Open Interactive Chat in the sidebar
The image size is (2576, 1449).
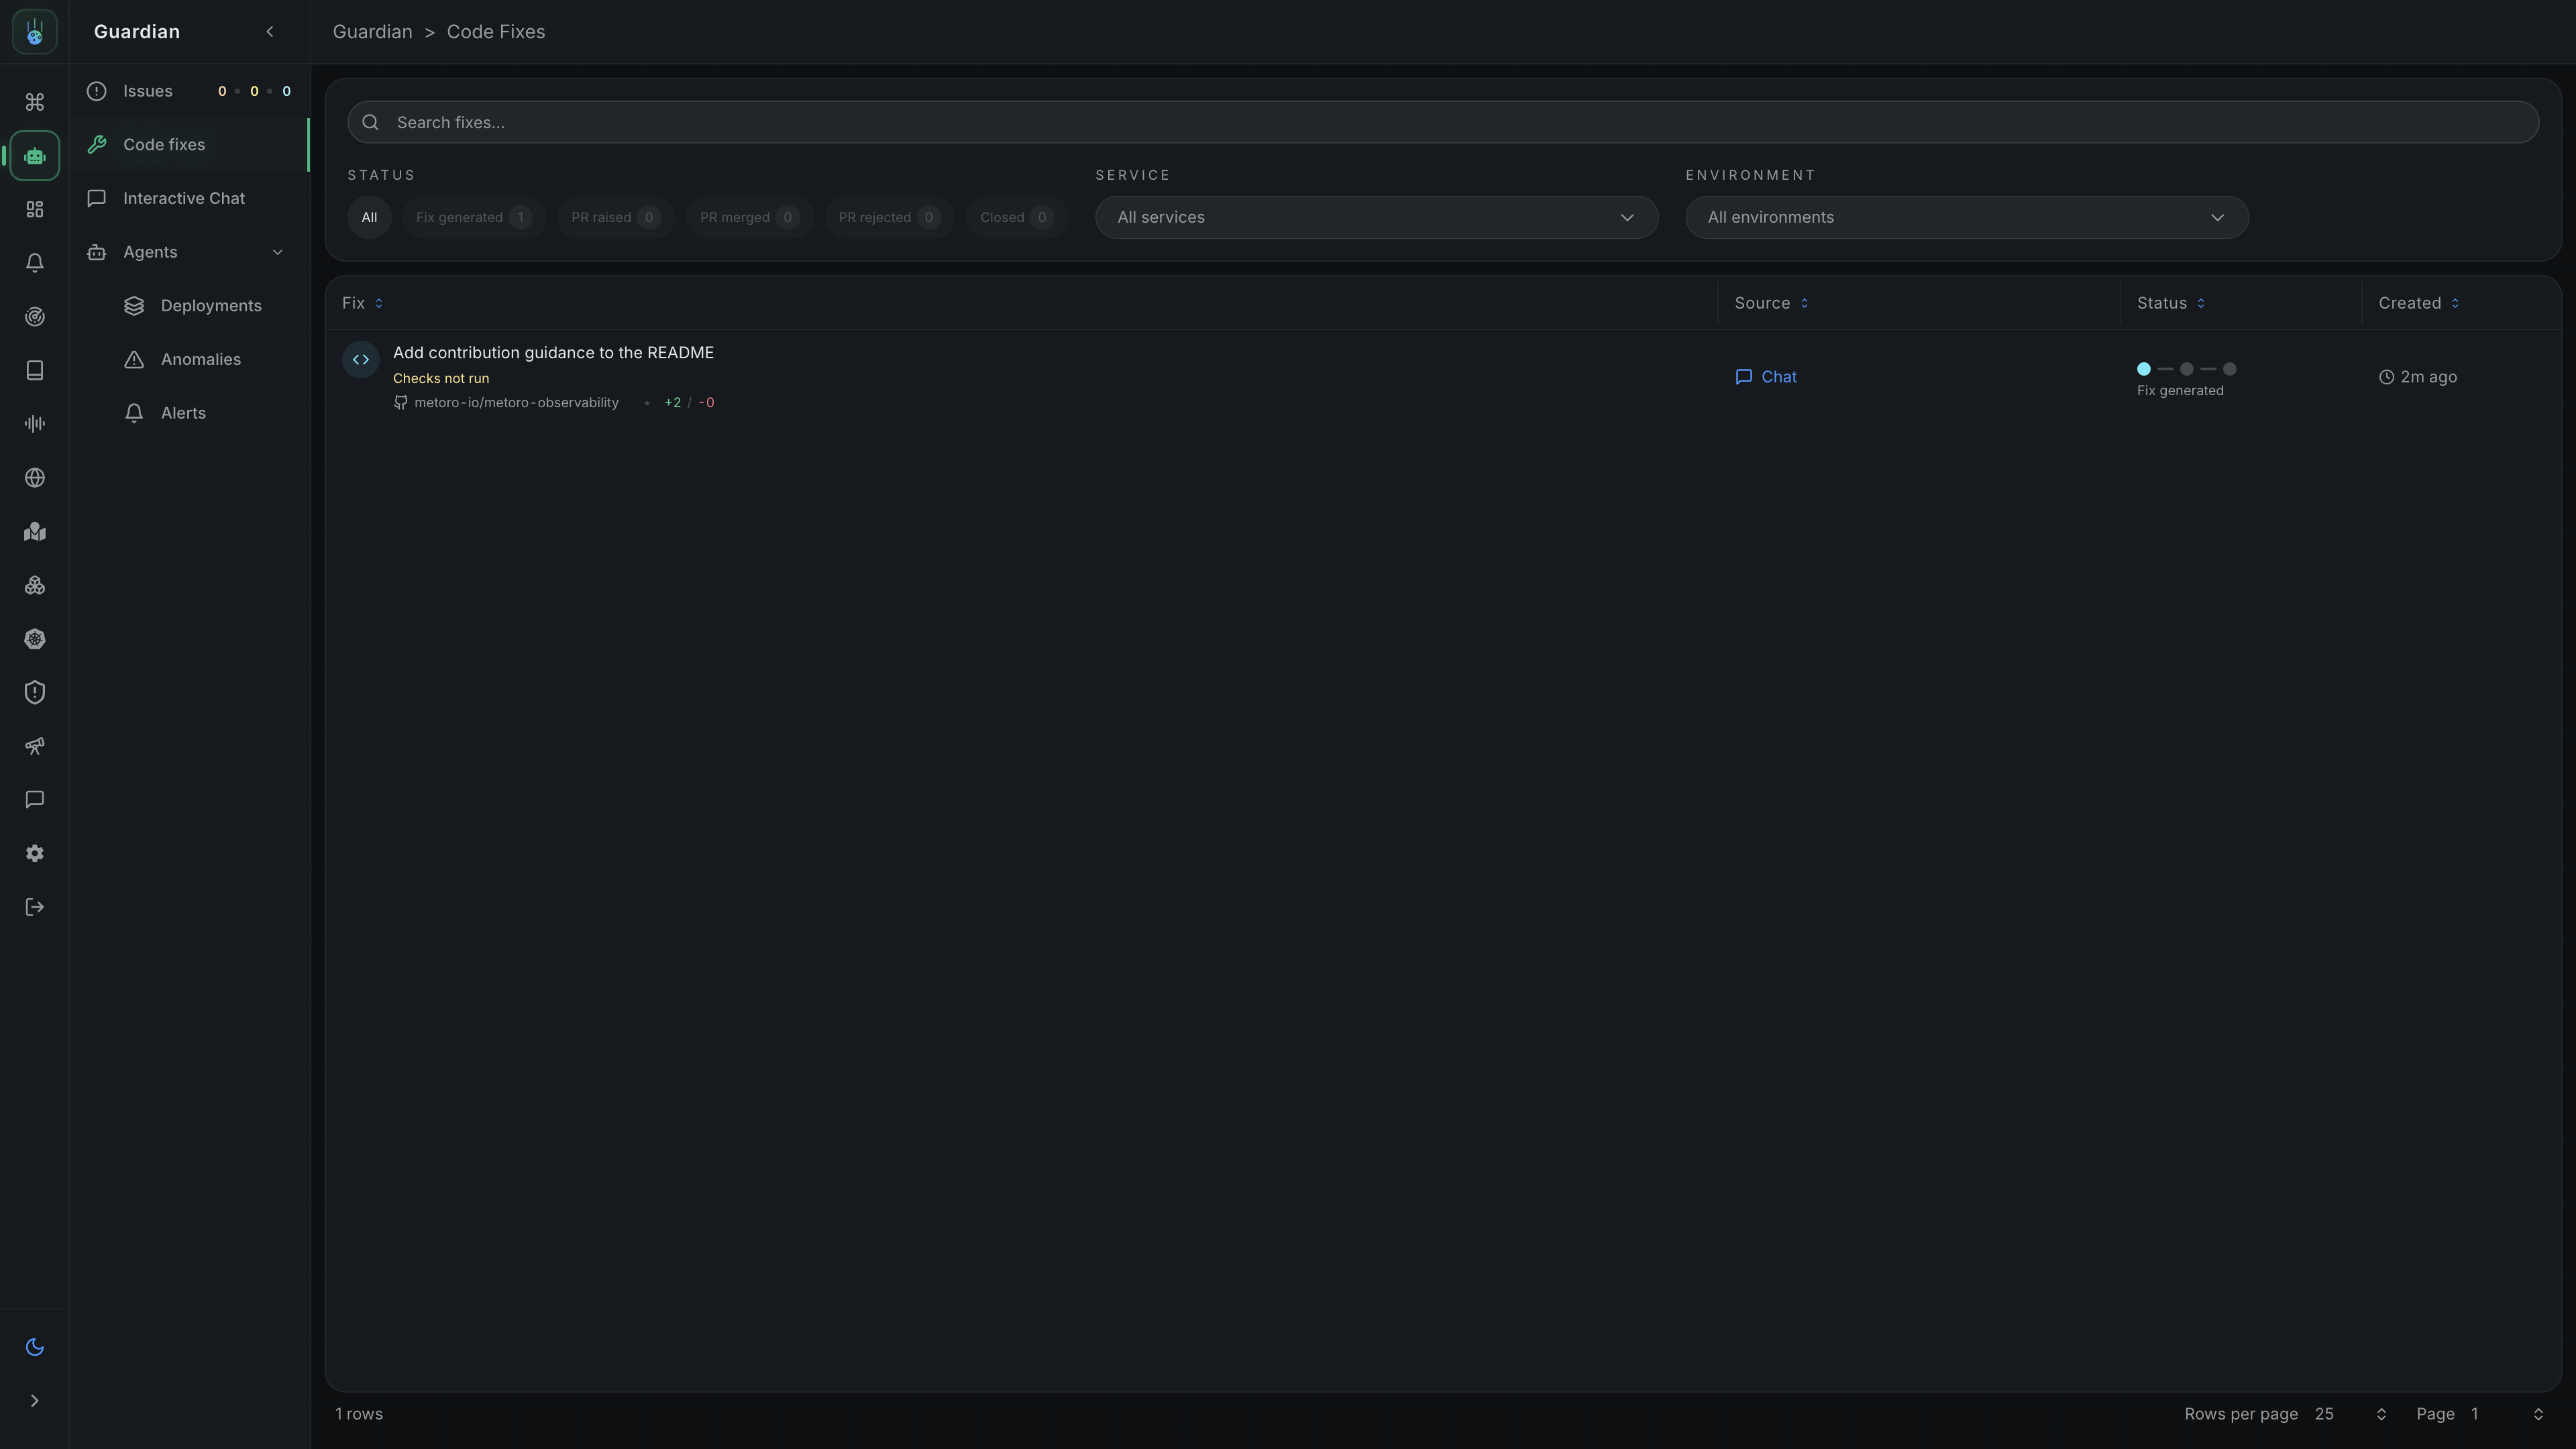pyautogui.click(x=189, y=198)
